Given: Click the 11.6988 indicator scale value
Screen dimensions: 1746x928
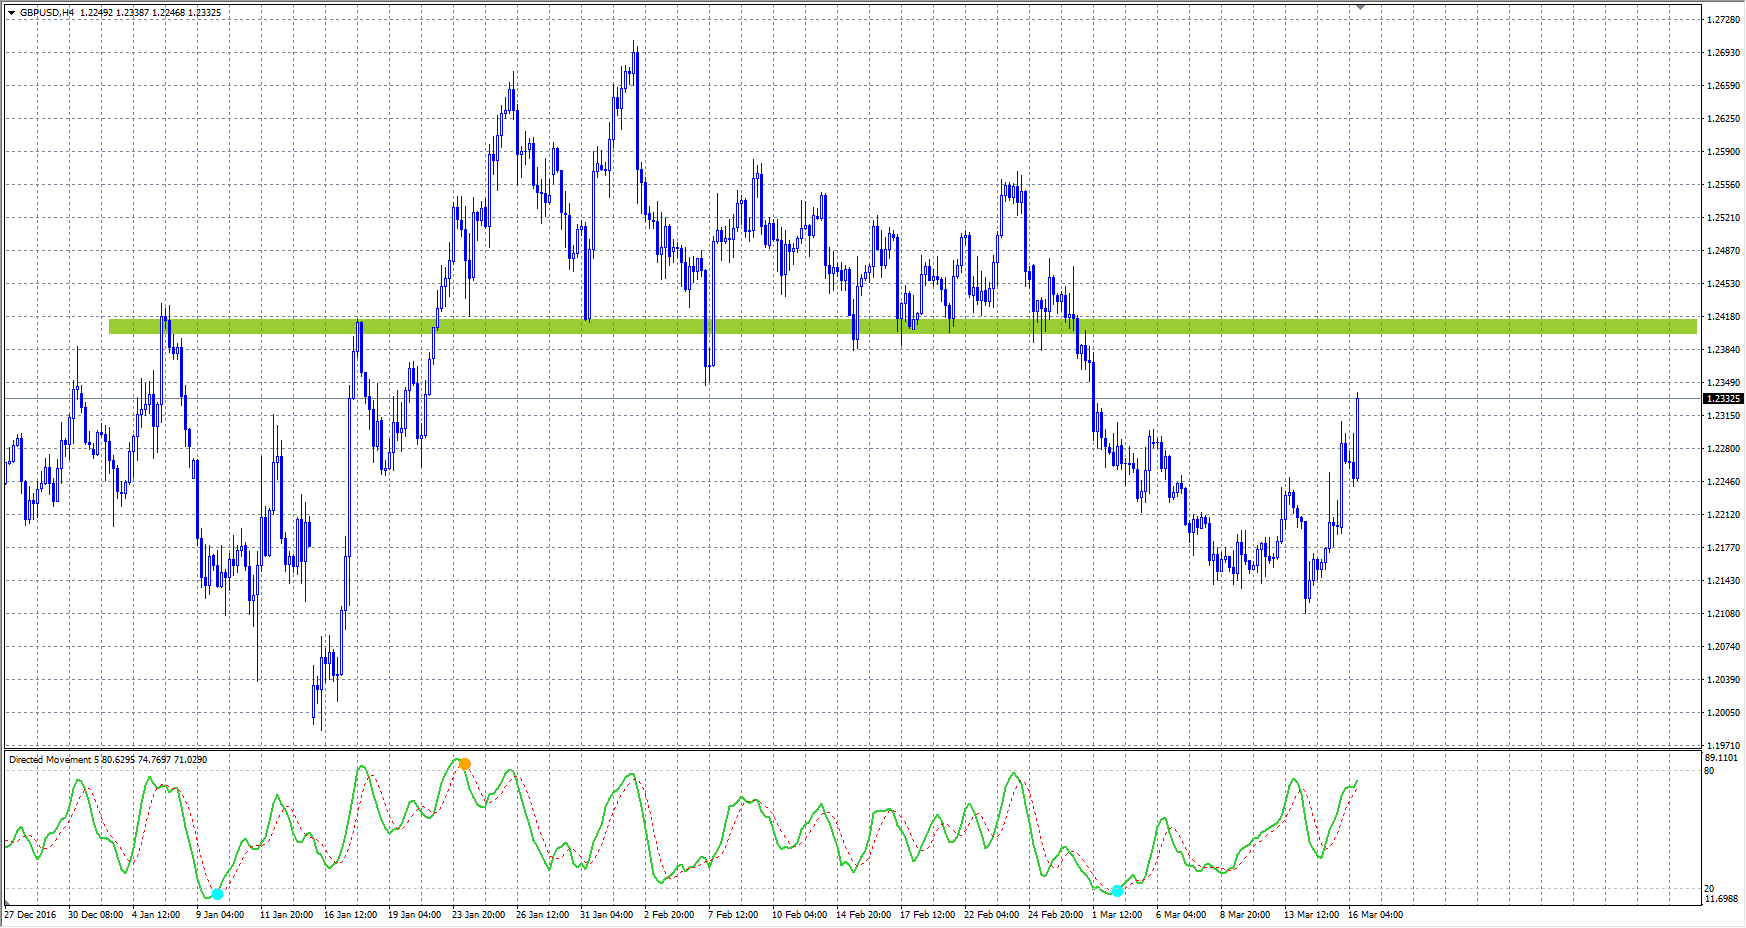Looking at the screenshot, I should pyautogui.click(x=1721, y=899).
